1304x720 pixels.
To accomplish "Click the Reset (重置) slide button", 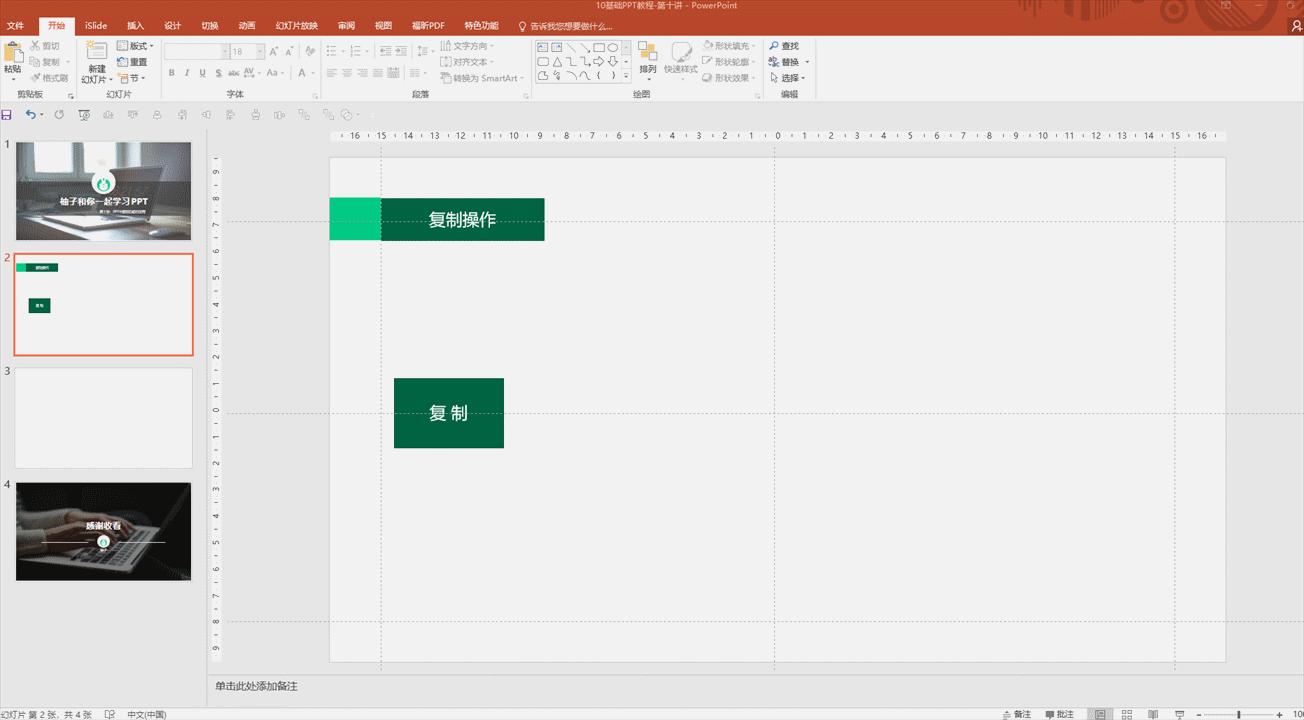I will click(x=132, y=62).
